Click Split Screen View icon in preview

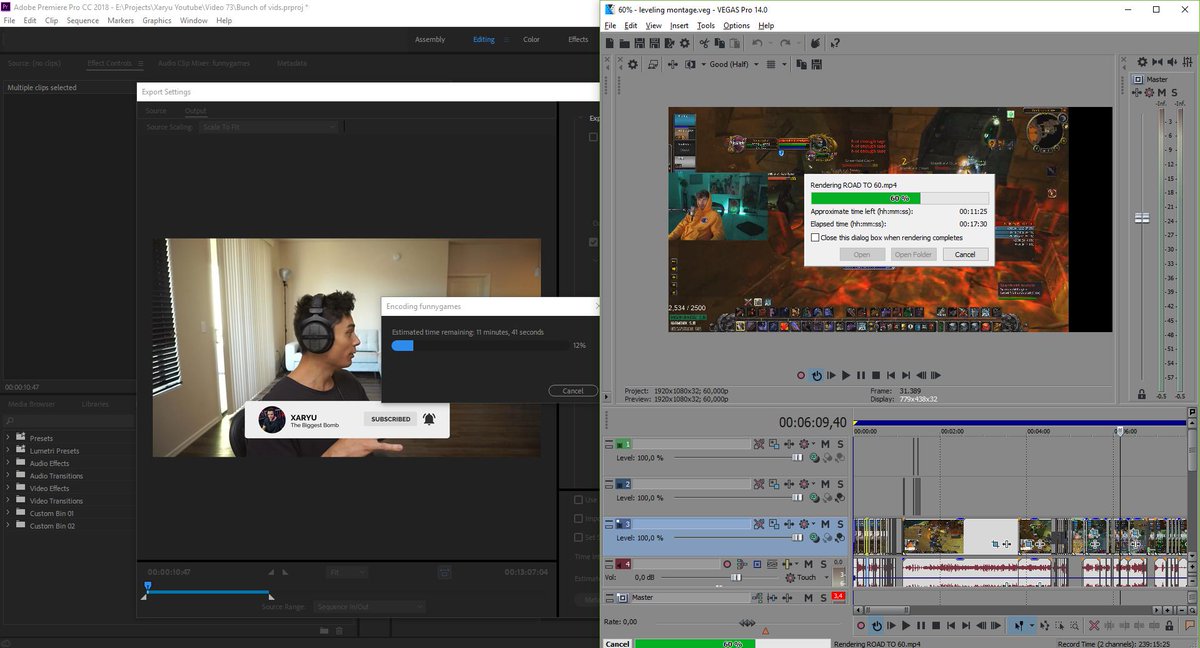(x=690, y=64)
